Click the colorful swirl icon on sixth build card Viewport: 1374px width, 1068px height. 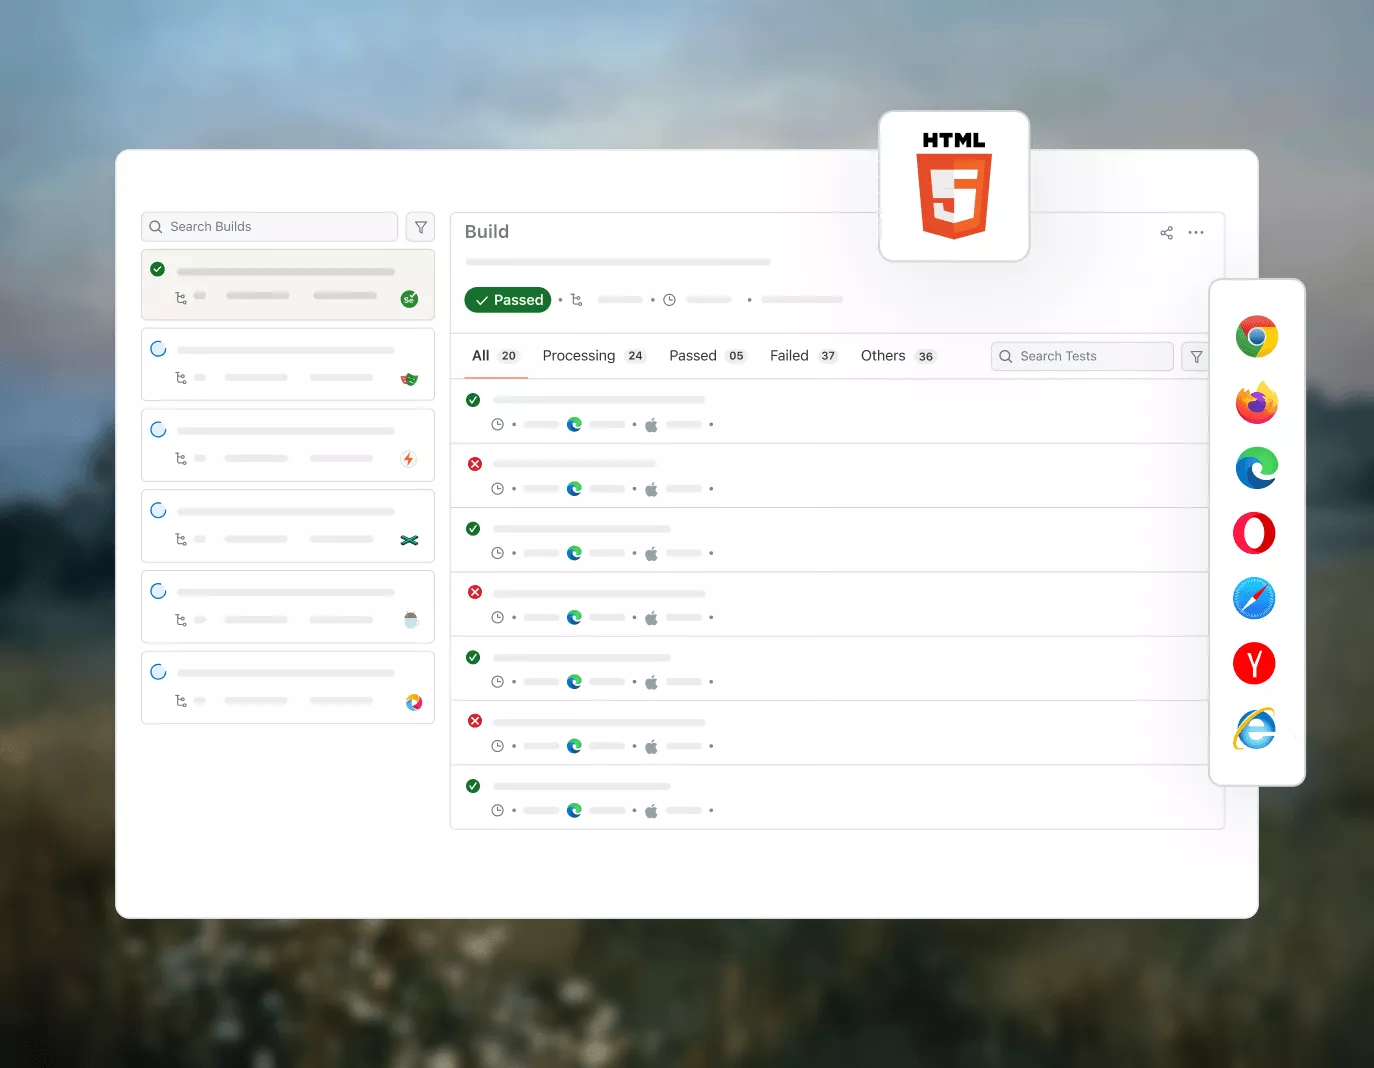click(414, 702)
